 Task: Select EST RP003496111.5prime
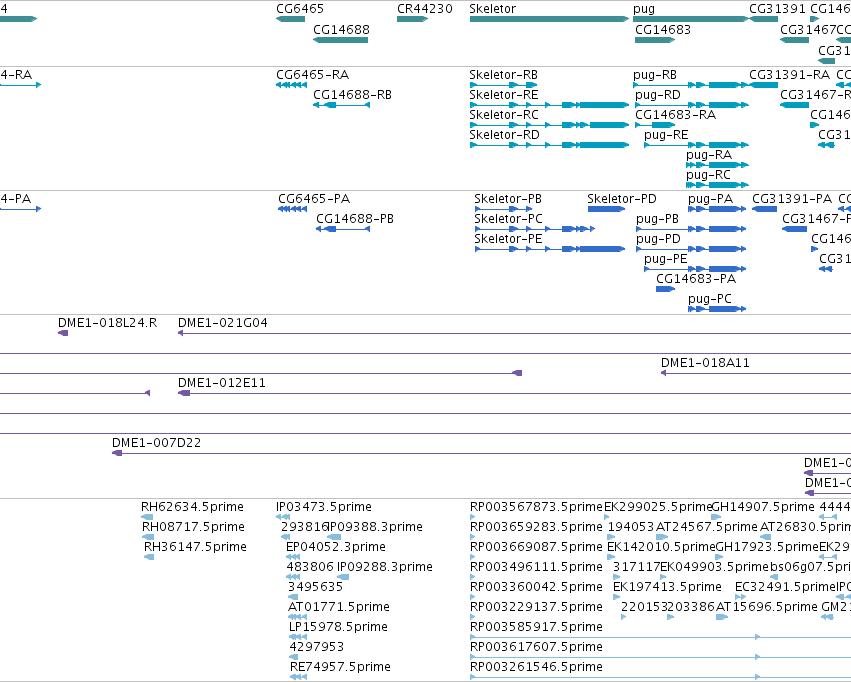(x=473, y=577)
